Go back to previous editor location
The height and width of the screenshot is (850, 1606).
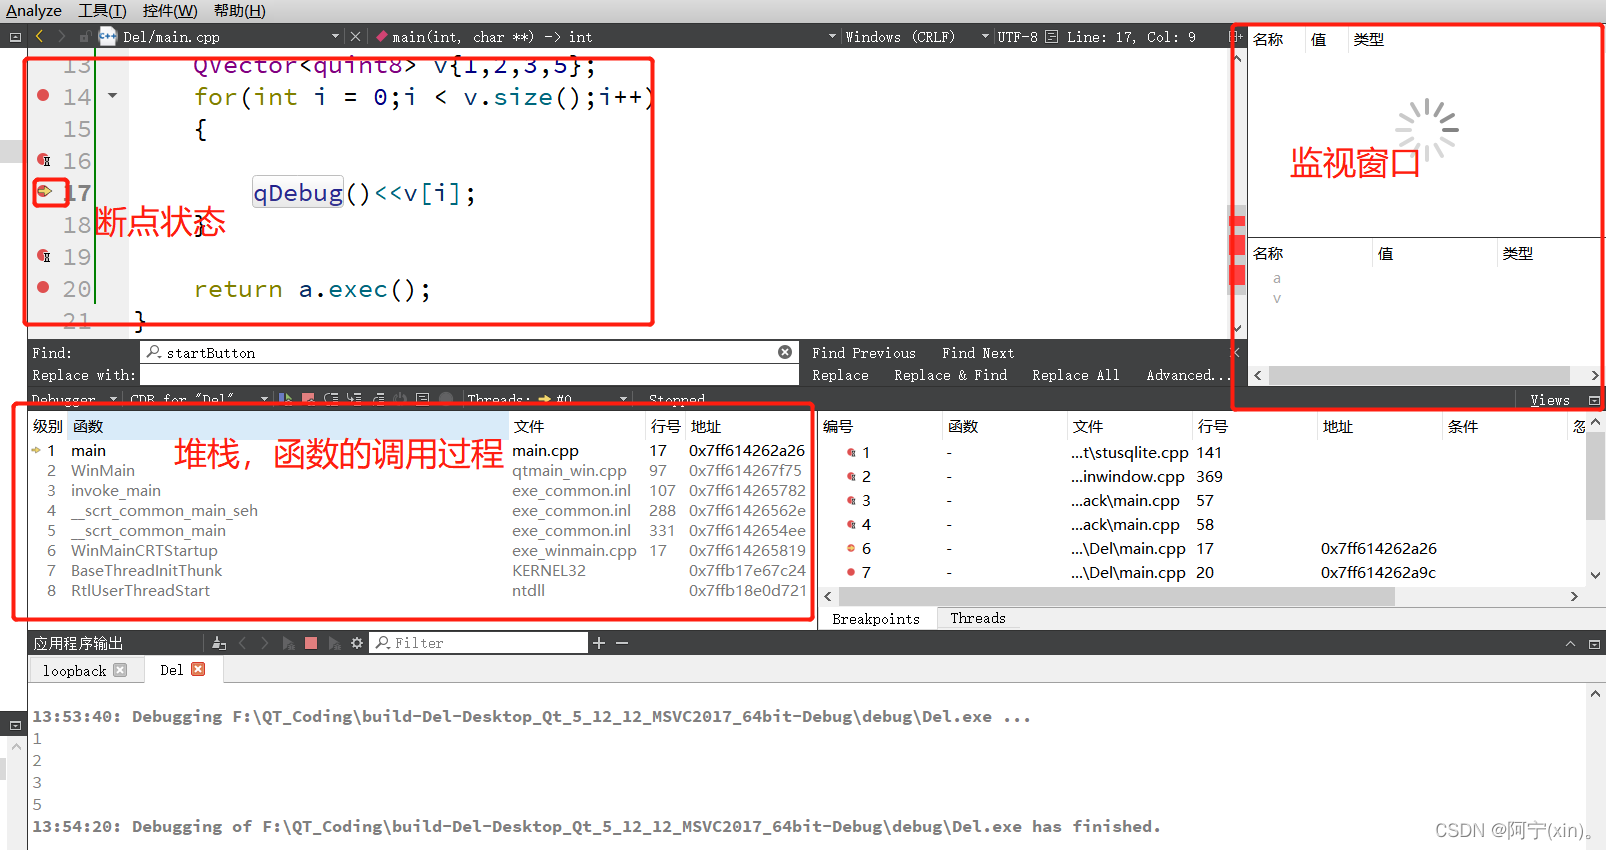point(39,36)
